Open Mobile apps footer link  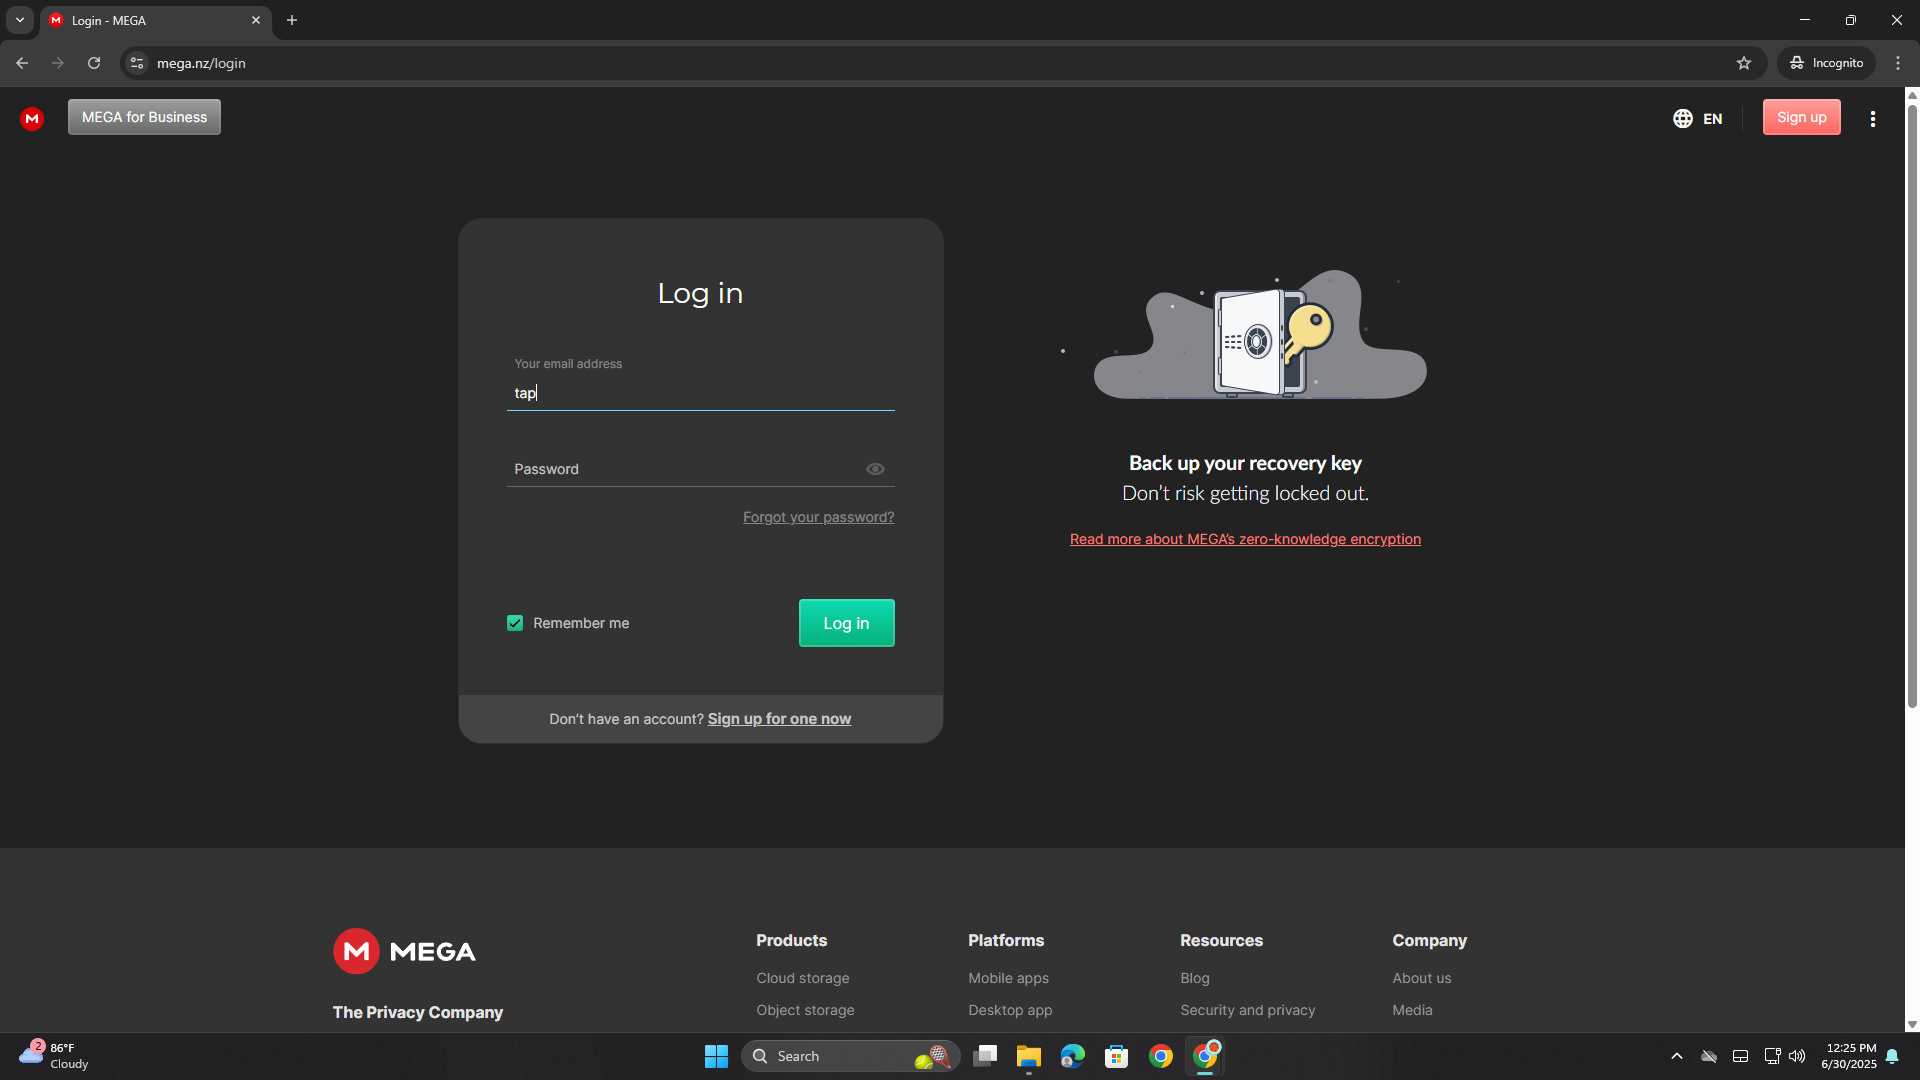point(1008,978)
